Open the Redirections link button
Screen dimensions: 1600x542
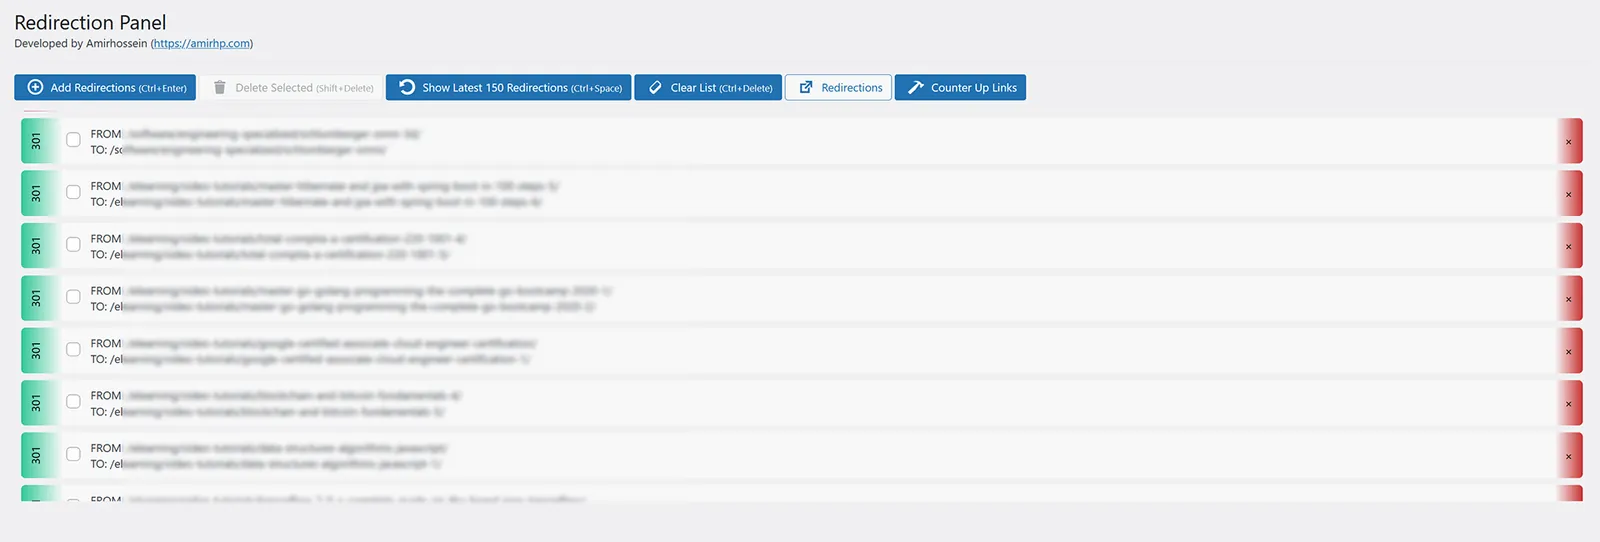tap(838, 87)
